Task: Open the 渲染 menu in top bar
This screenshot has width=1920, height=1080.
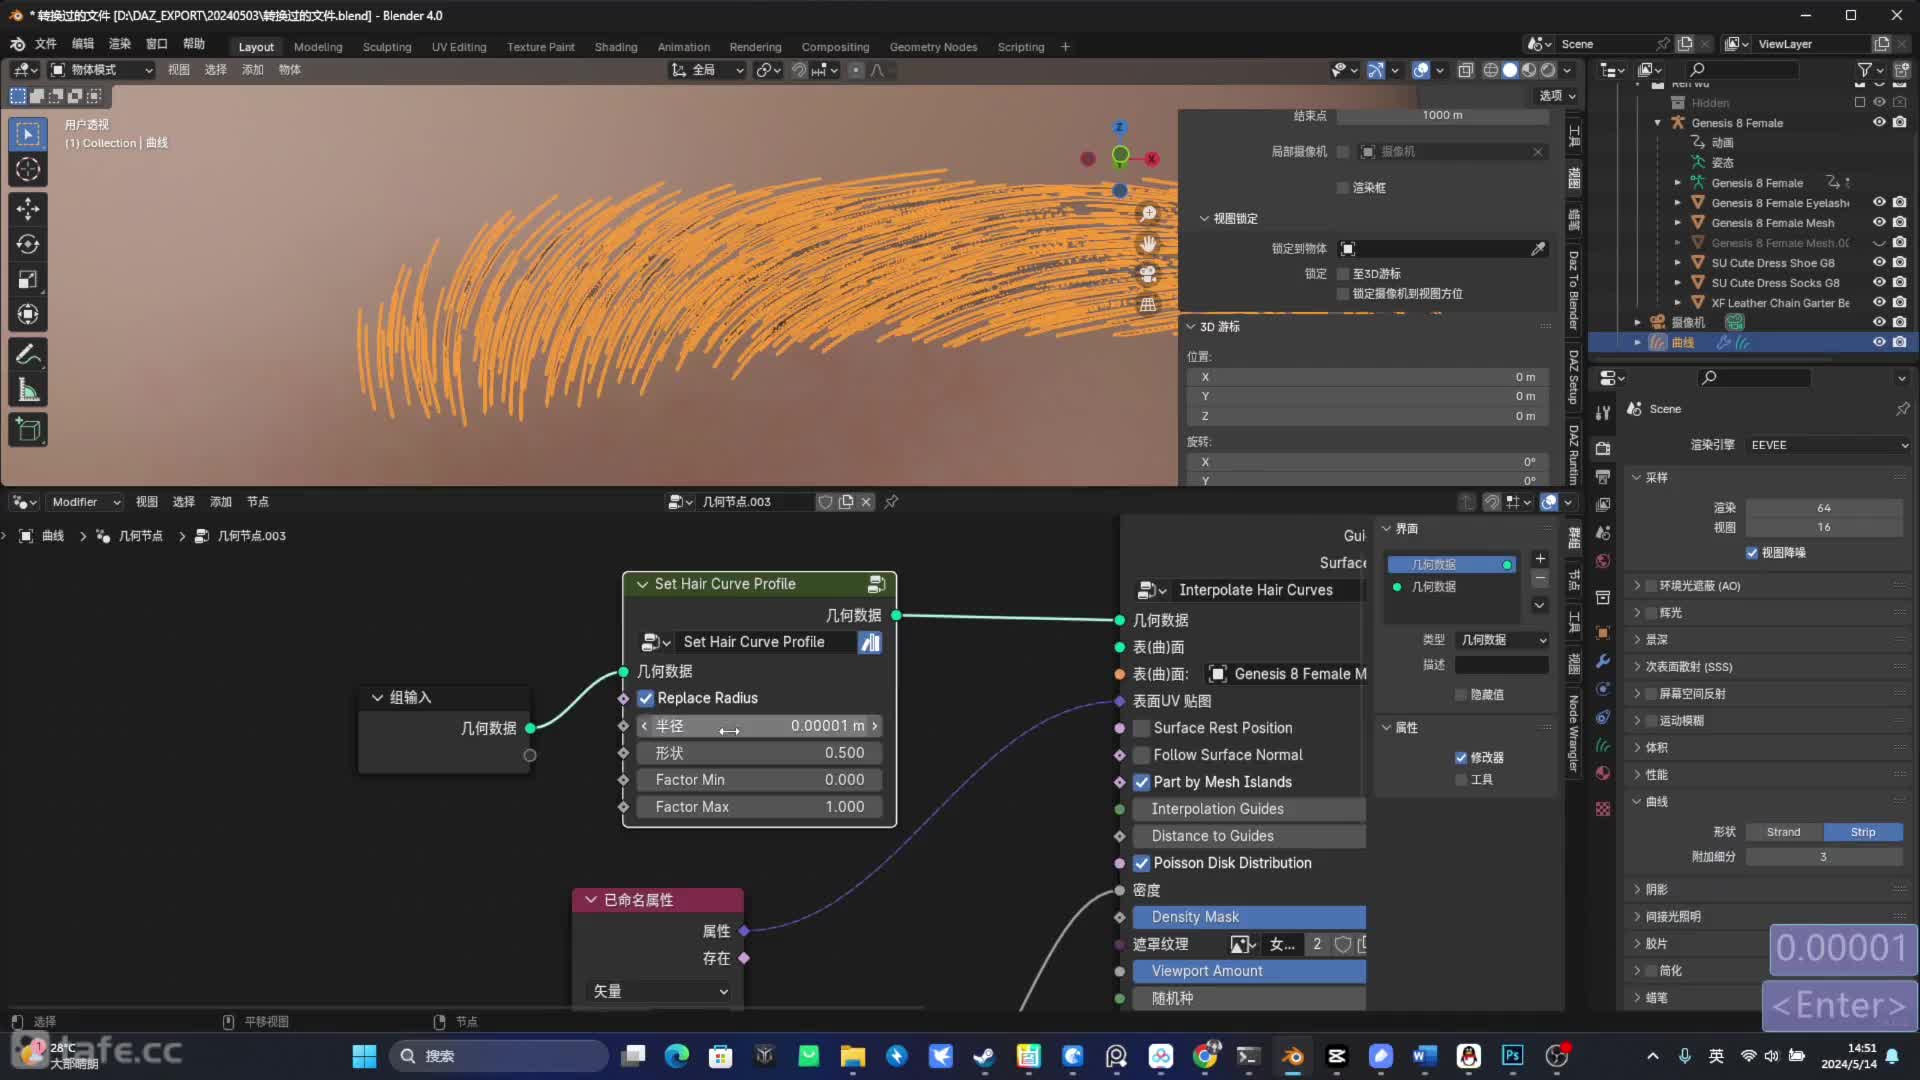Action: (120, 44)
